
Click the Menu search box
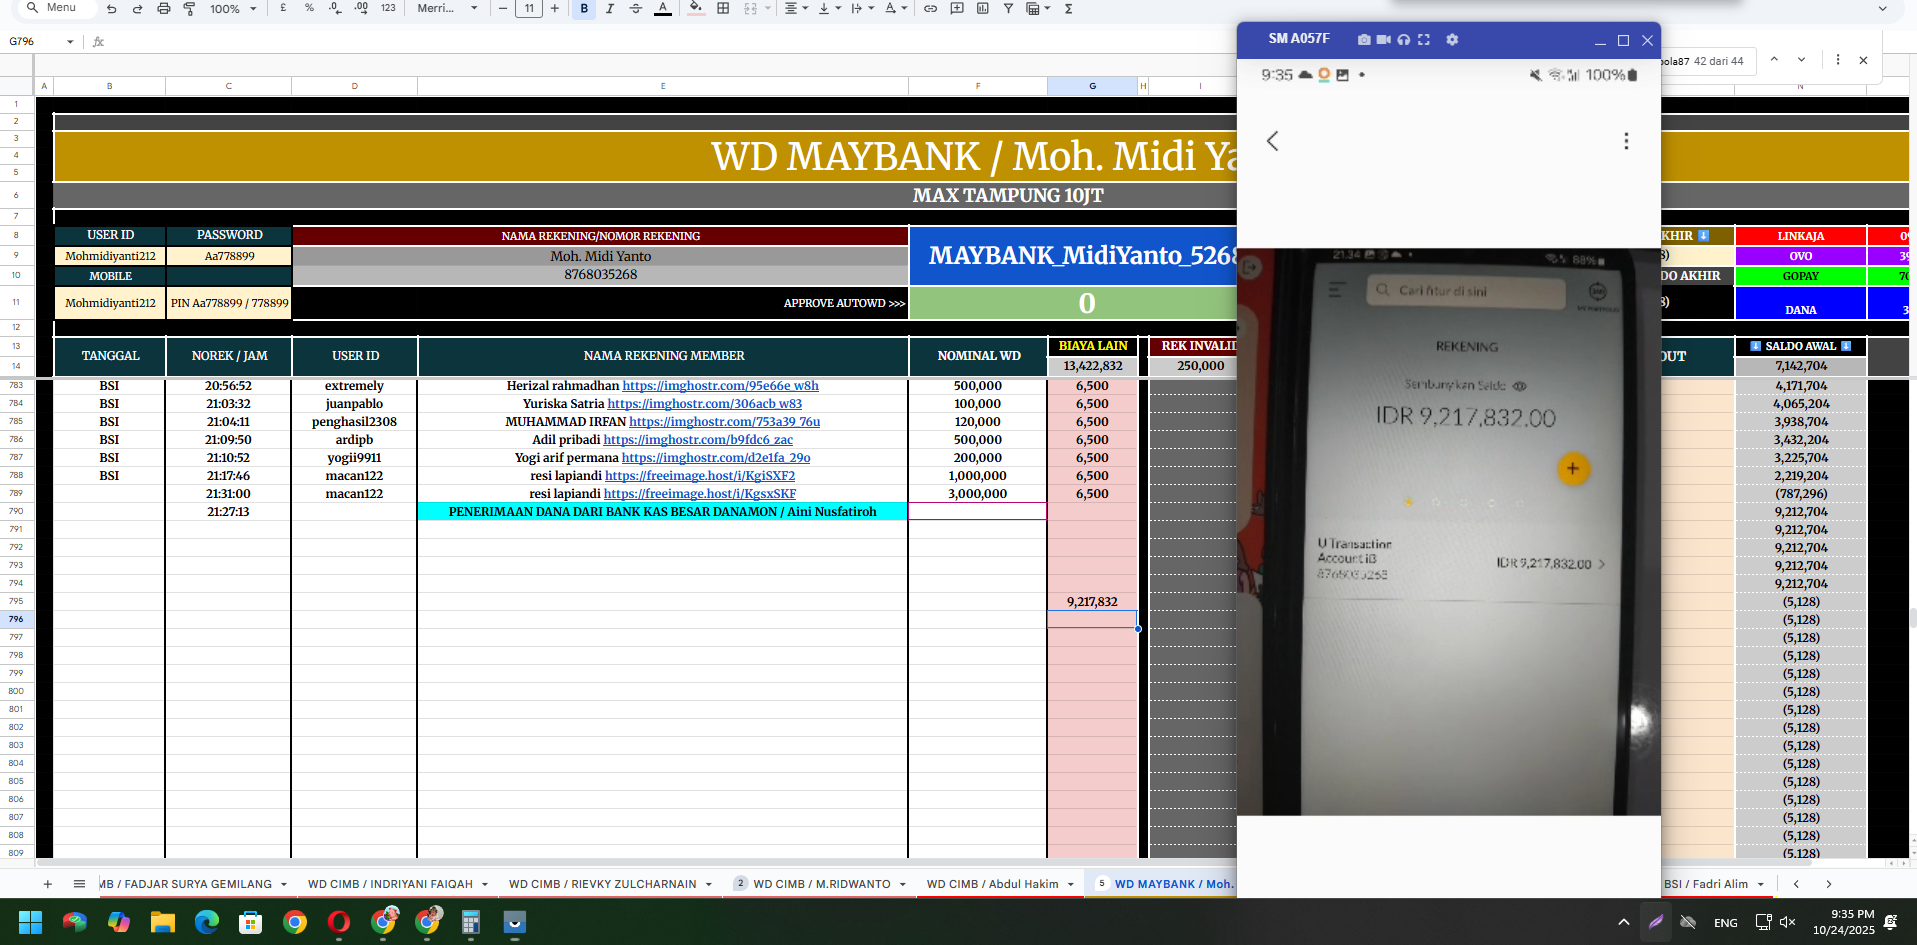pos(58,8)
